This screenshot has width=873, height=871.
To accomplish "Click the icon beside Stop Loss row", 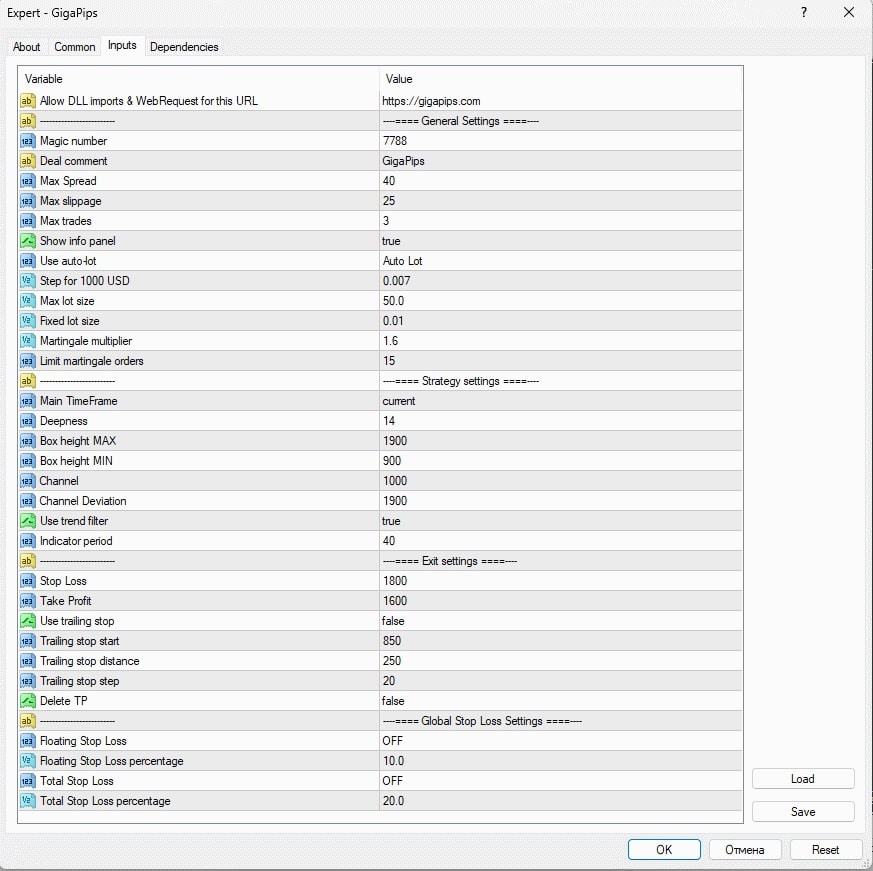I will tap(27, 581).
